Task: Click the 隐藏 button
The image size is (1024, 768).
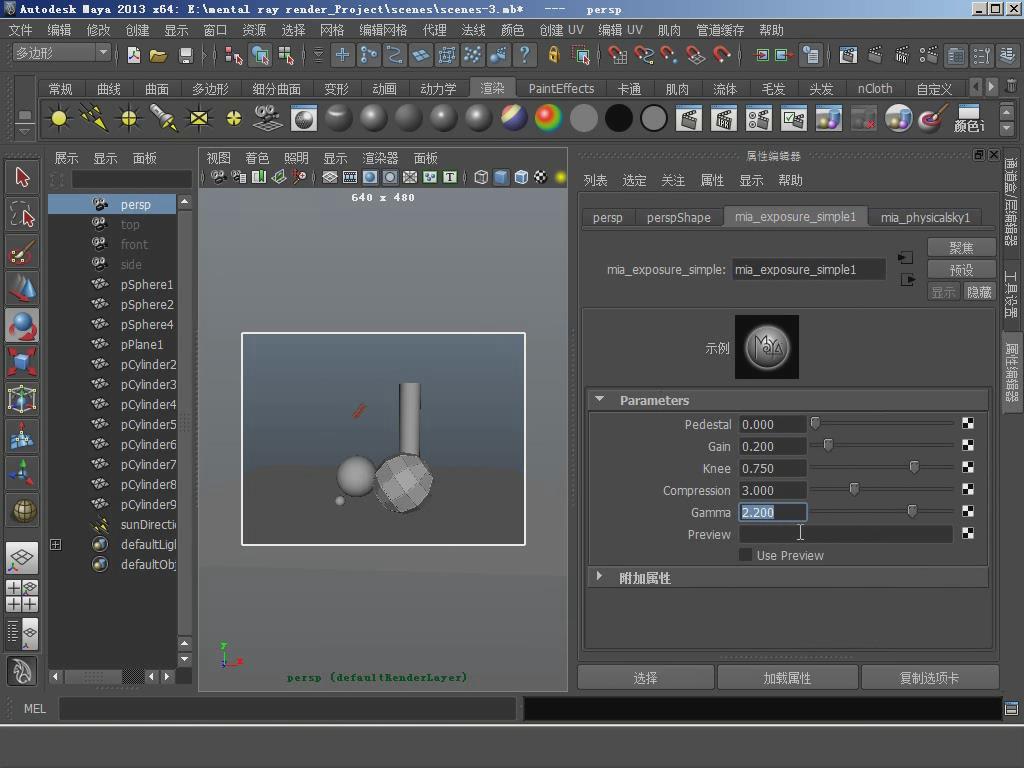Action: click(979, 292)
